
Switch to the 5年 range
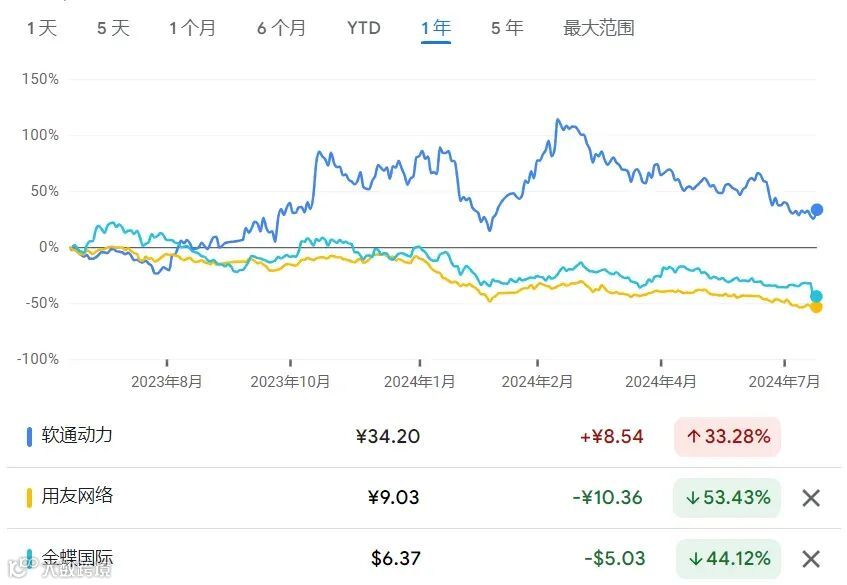tap(507, 28)
